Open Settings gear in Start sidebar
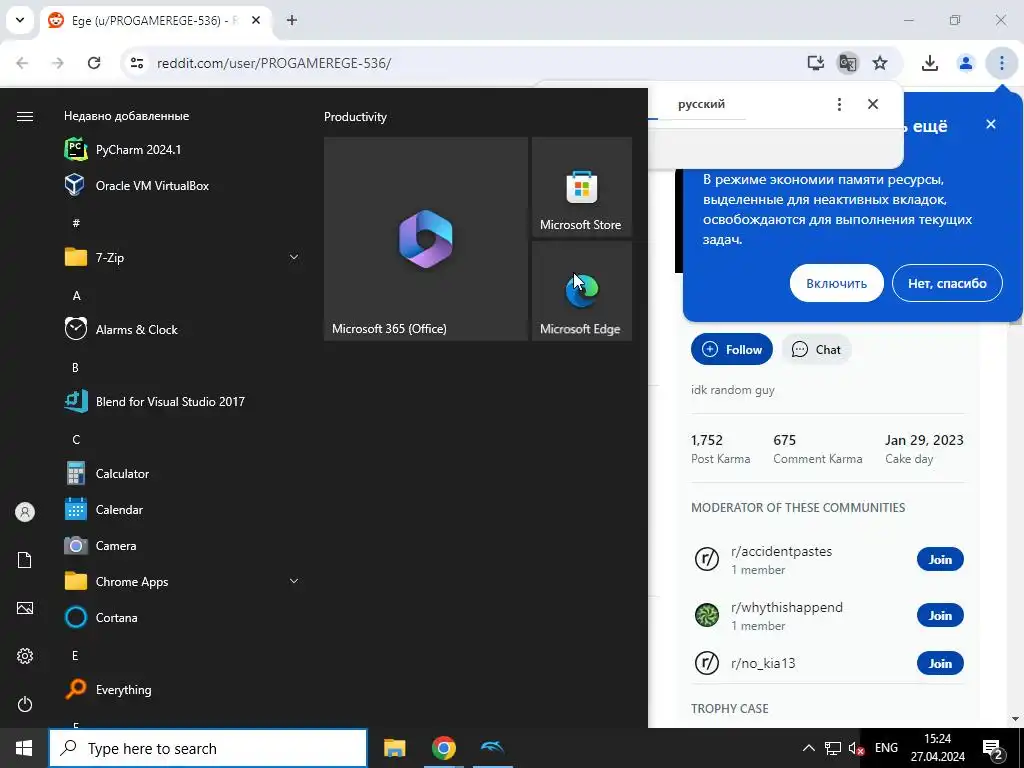 [25, 656]
